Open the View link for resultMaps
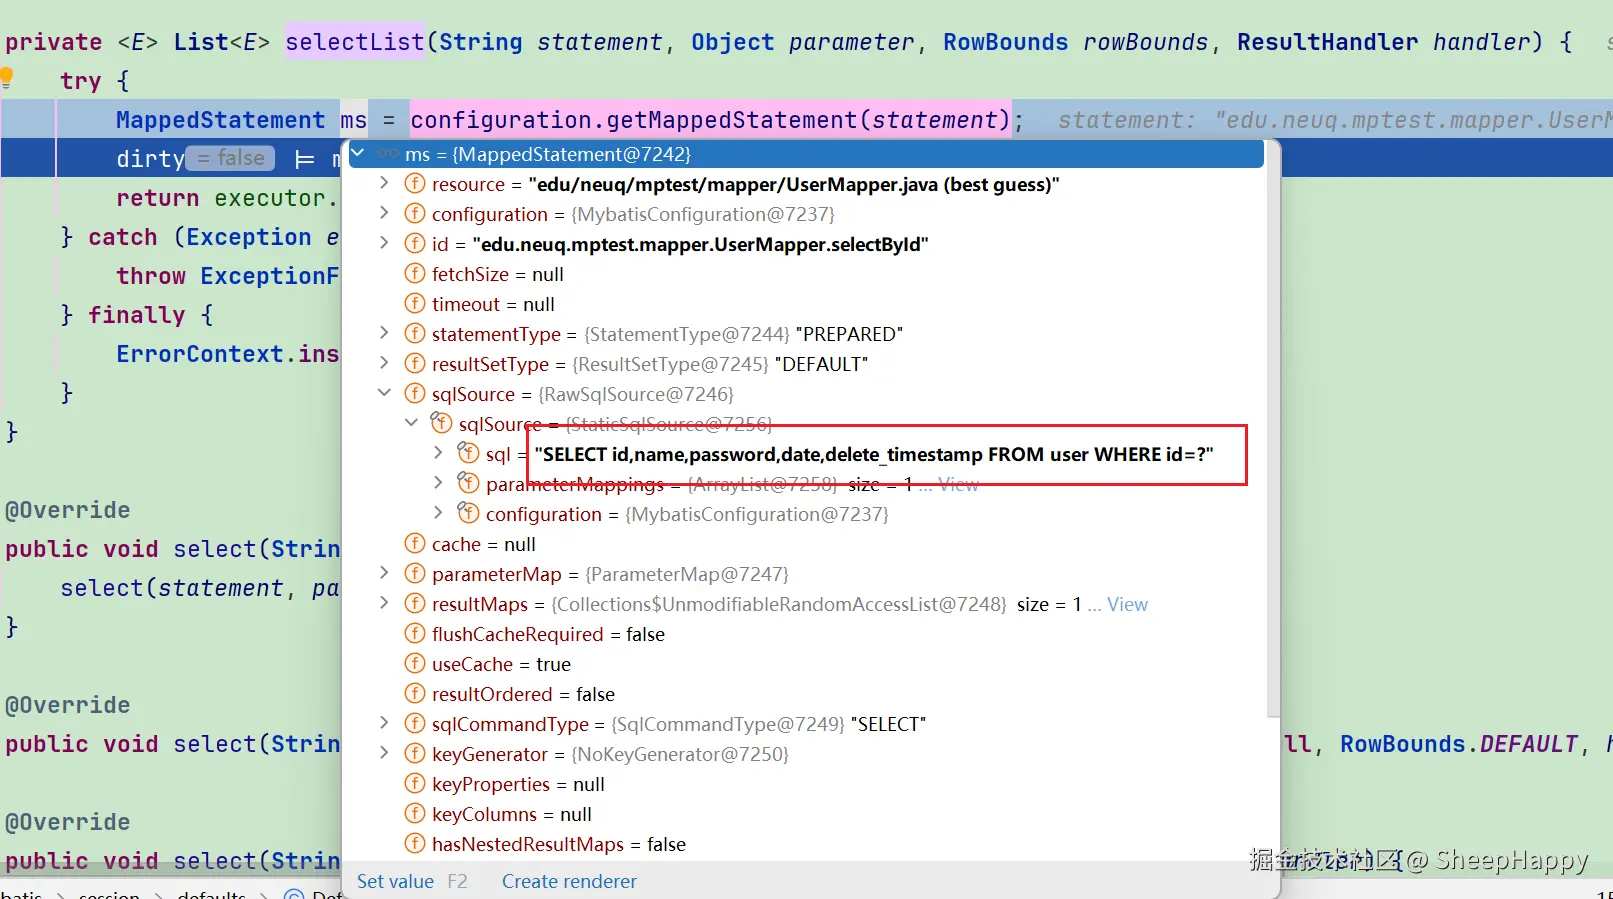The image size is (1613, 899). tap(1127, 604)
